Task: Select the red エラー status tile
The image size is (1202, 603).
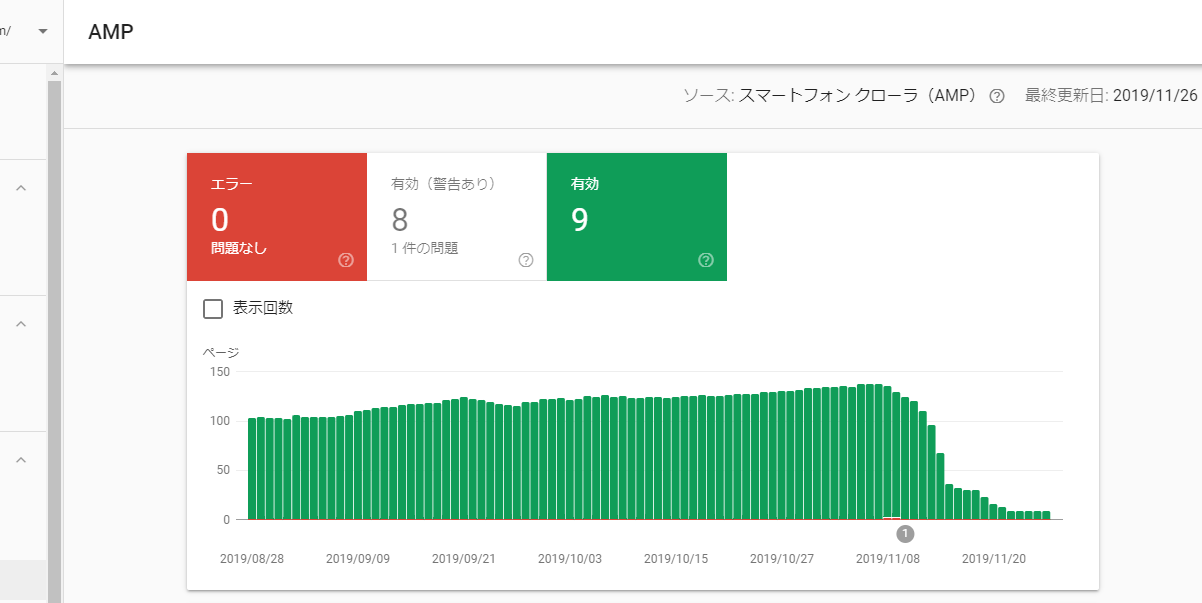Action: [276, 216]
